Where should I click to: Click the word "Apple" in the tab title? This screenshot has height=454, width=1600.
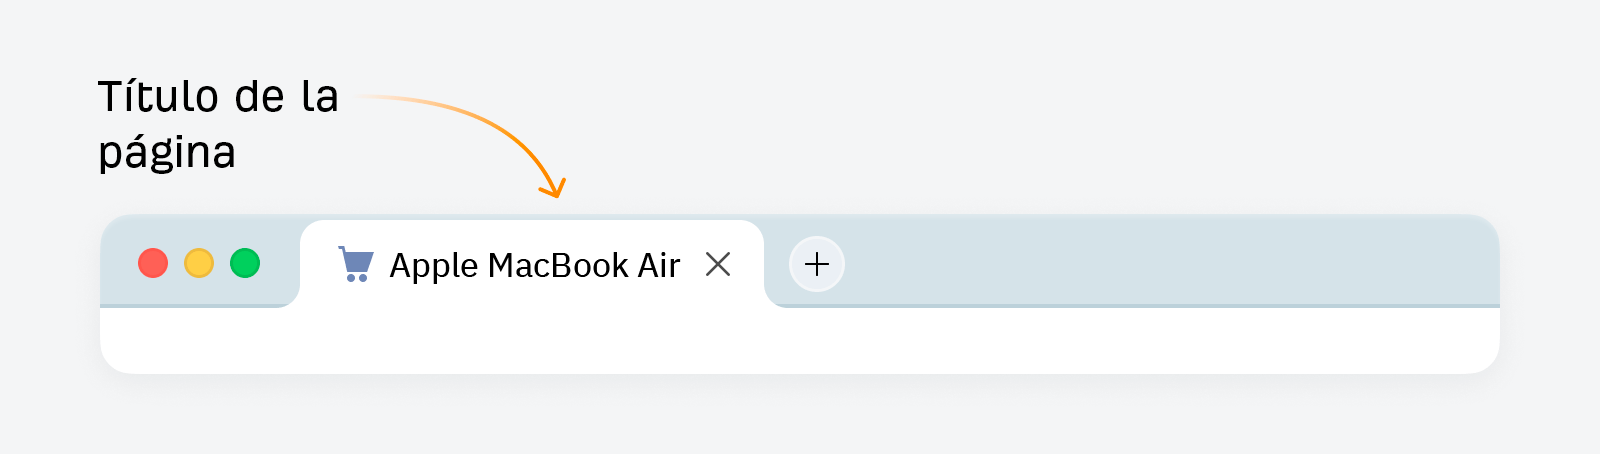(434, 266)
